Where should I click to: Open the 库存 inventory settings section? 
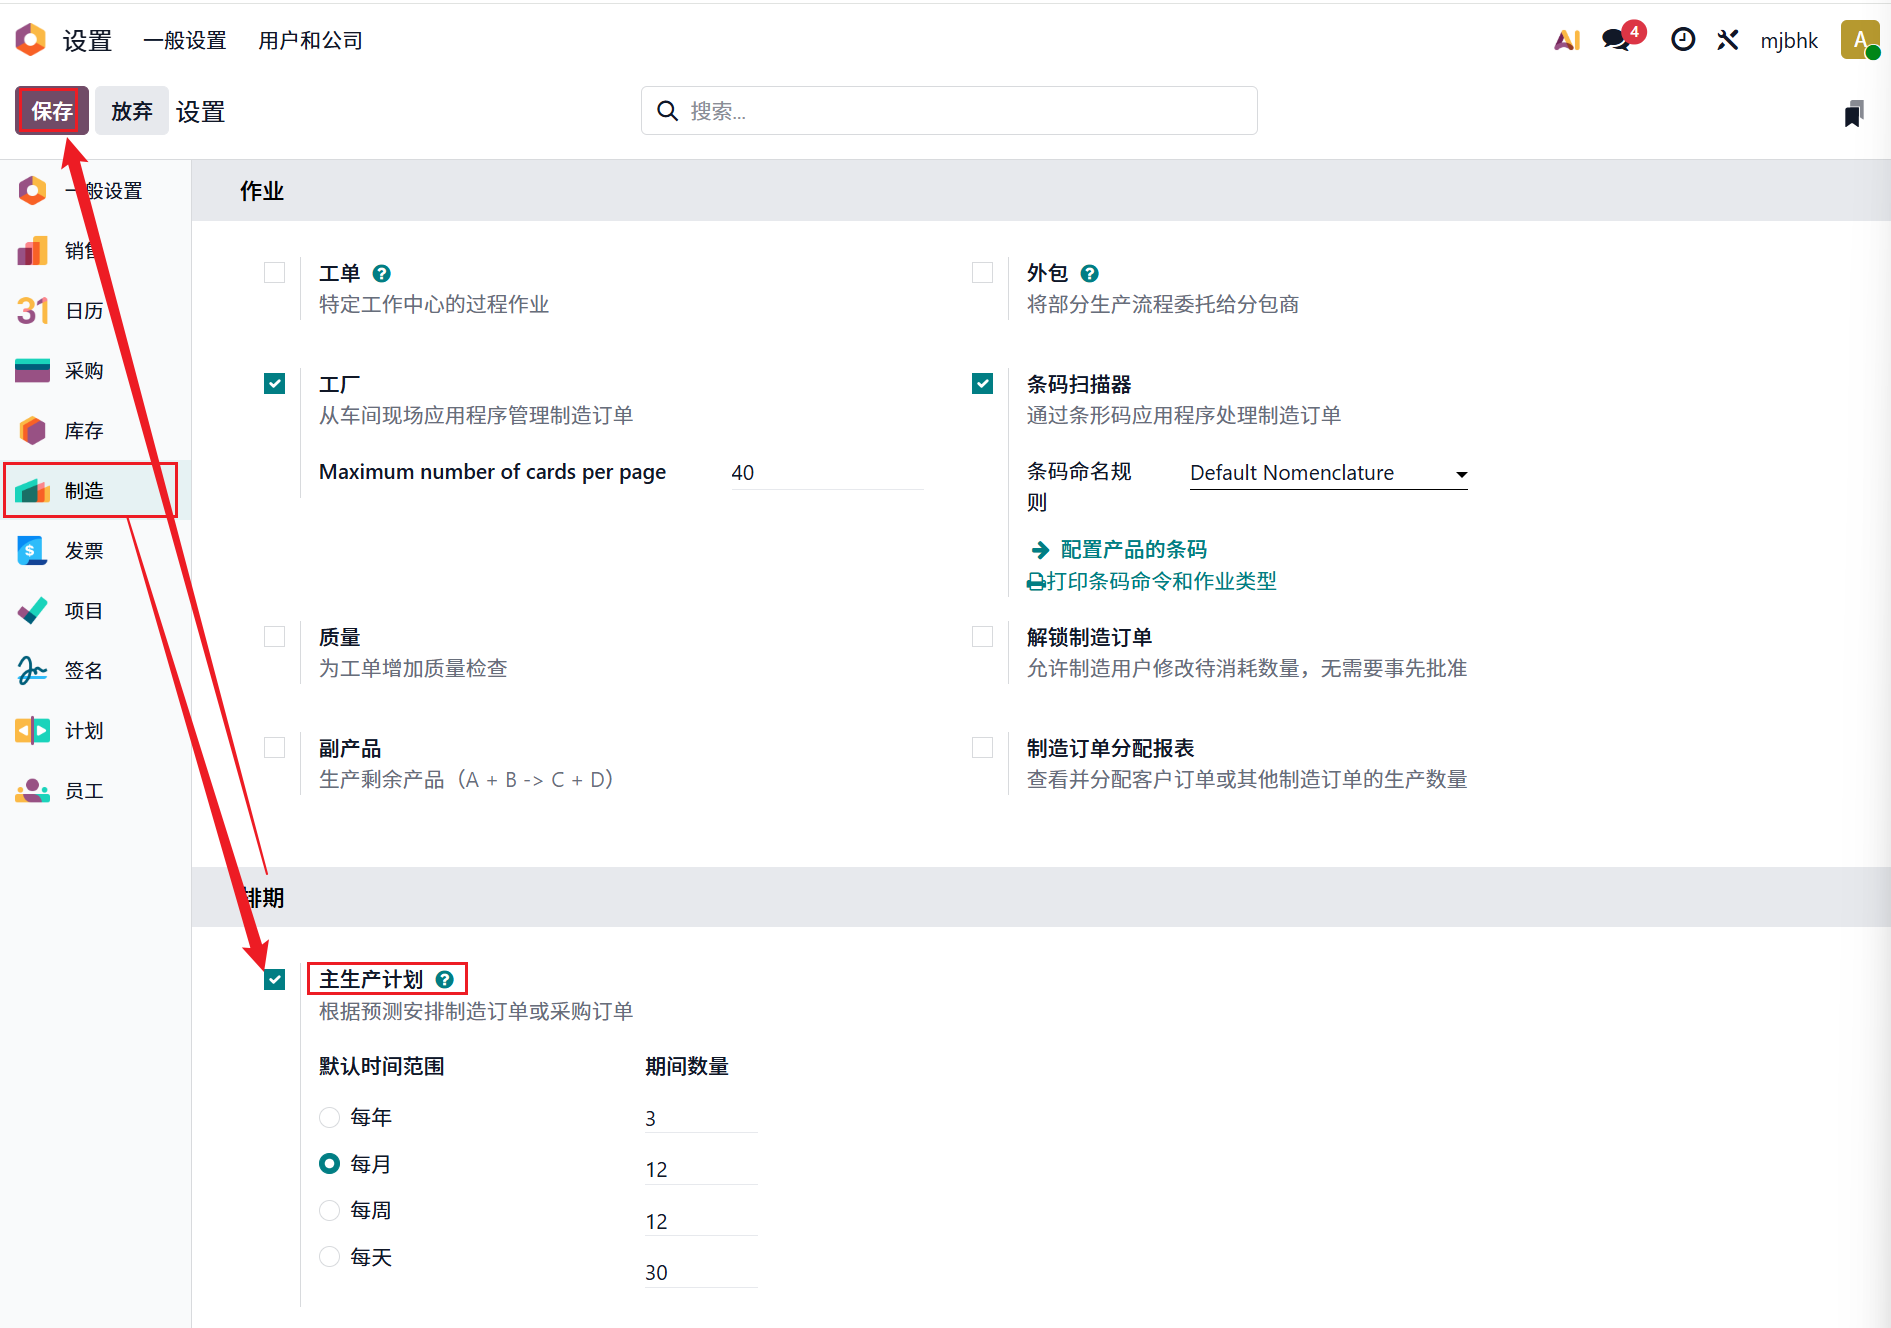84,431
